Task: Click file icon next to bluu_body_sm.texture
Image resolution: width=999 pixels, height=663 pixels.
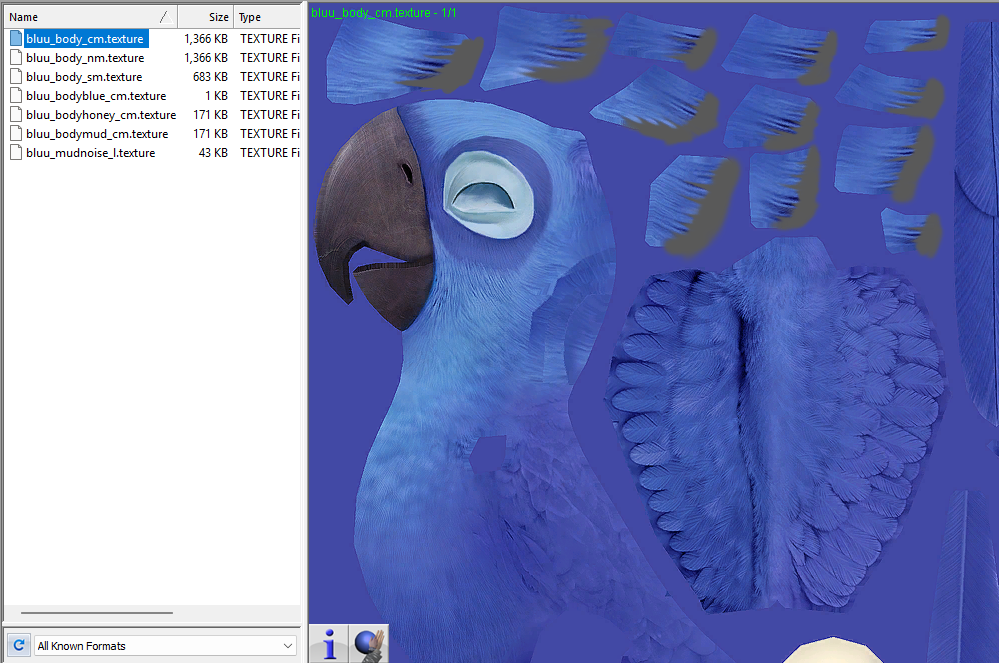Action: point(16,77)
